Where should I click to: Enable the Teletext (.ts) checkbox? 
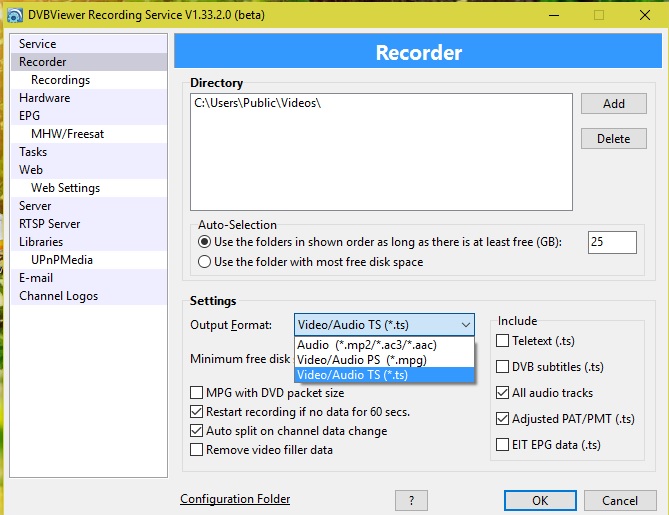(503, 341)
